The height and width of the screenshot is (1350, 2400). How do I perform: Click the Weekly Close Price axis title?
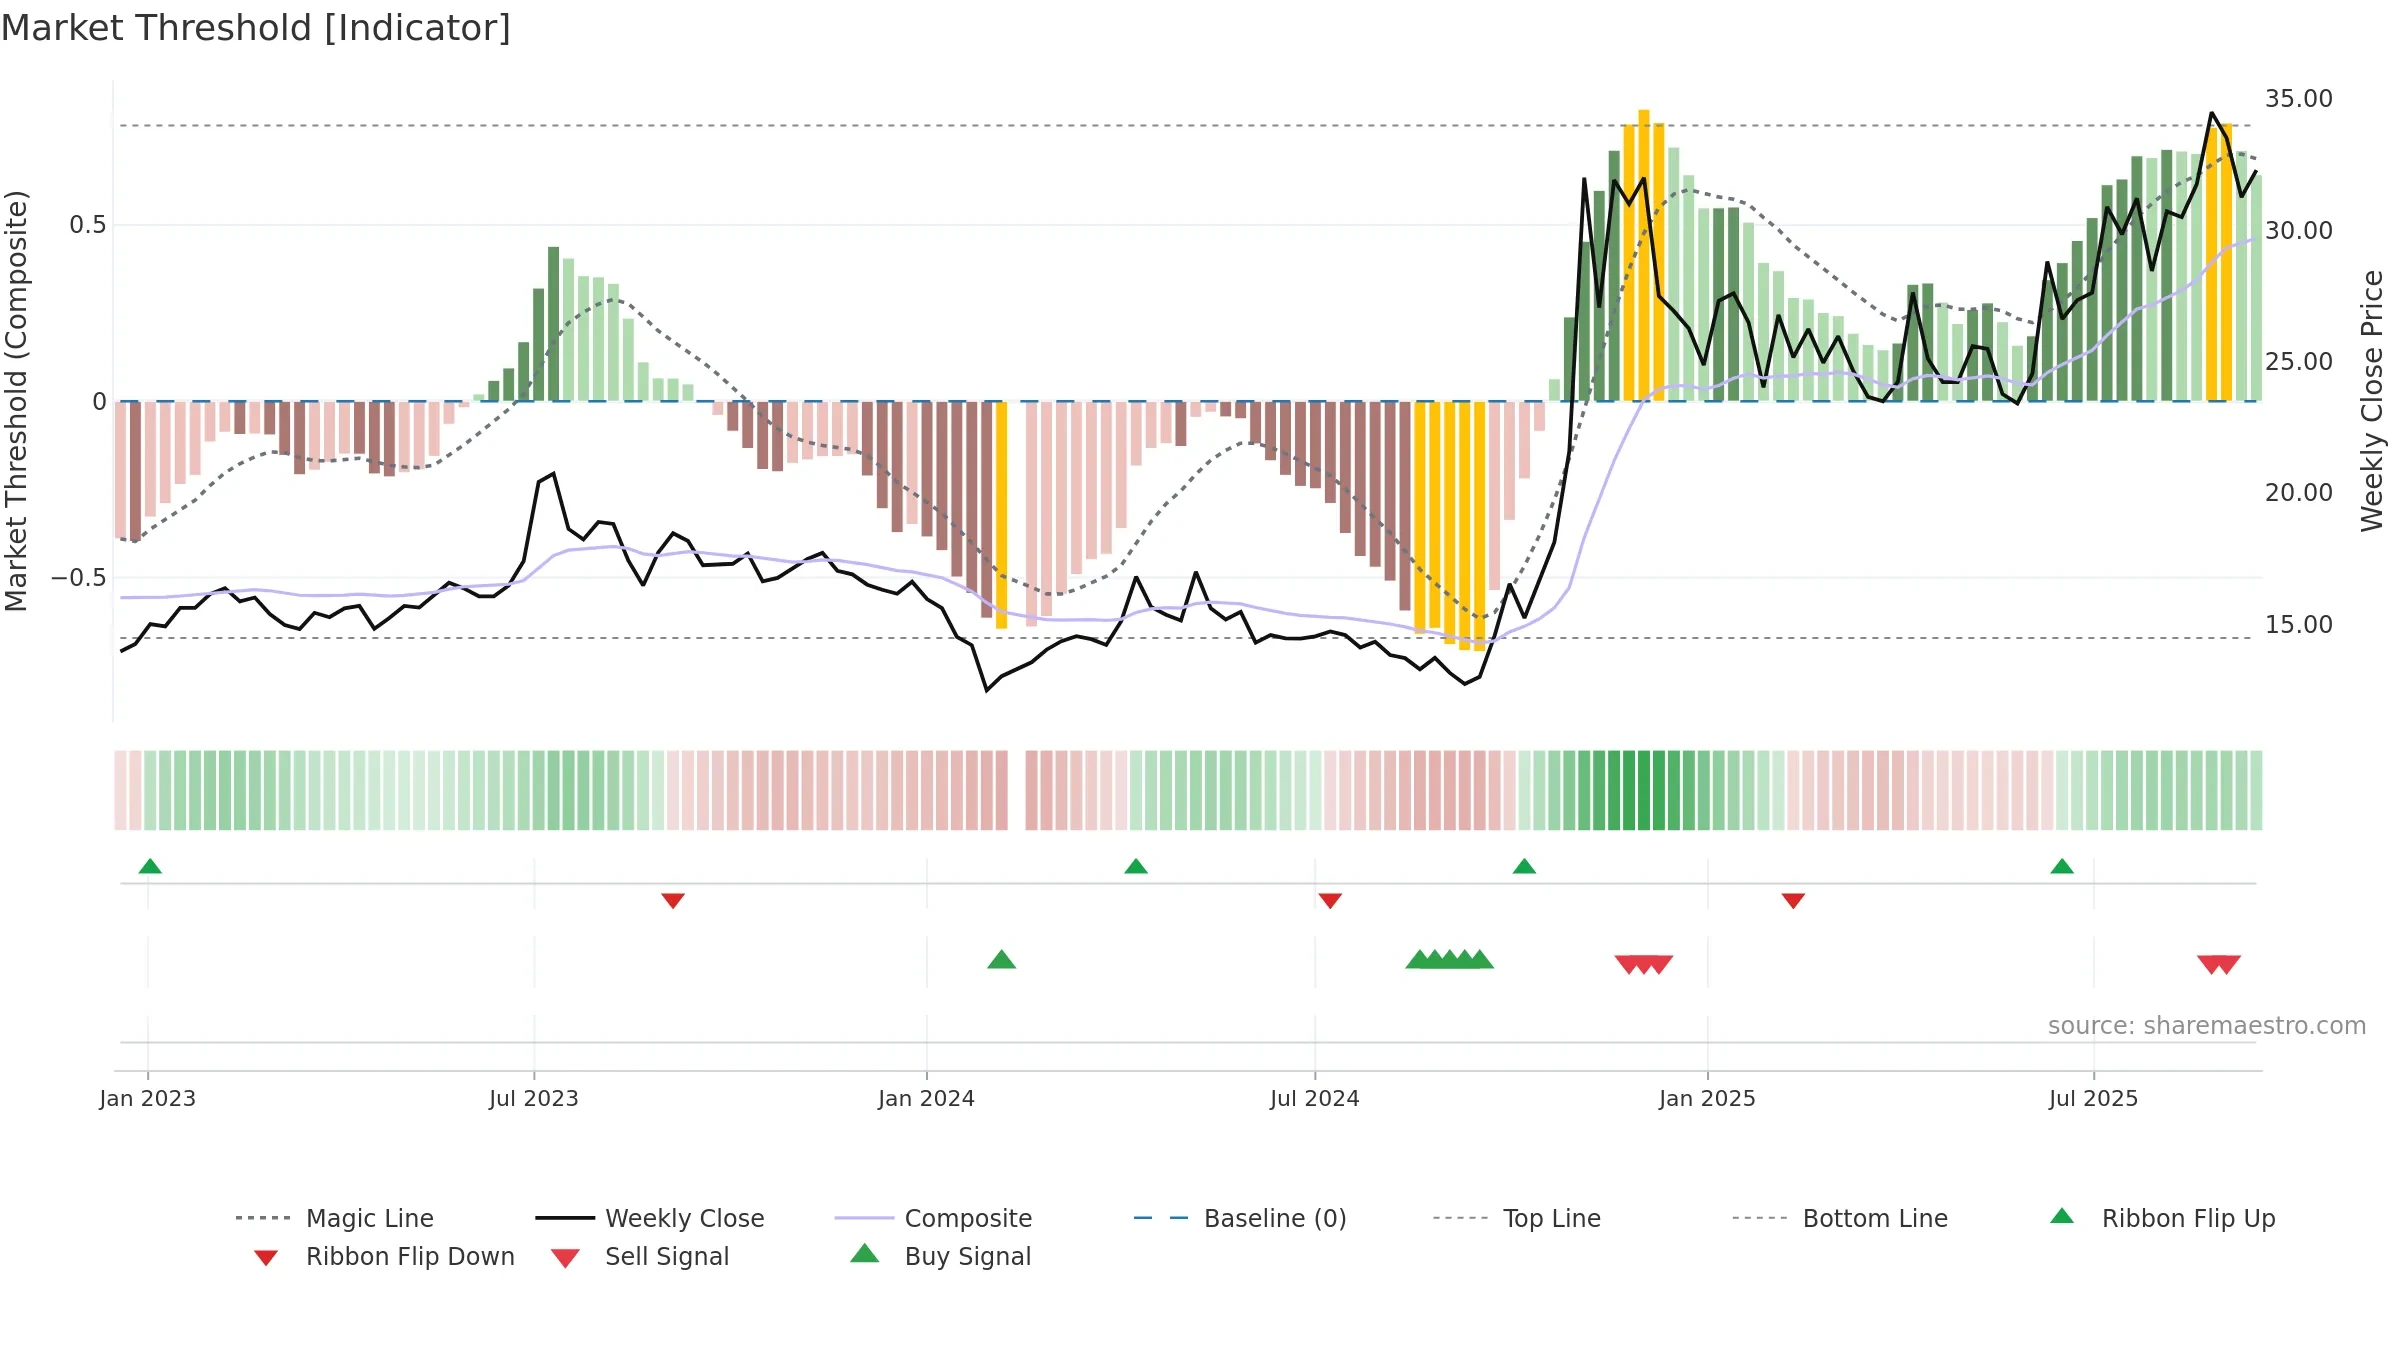point(2372,401)
